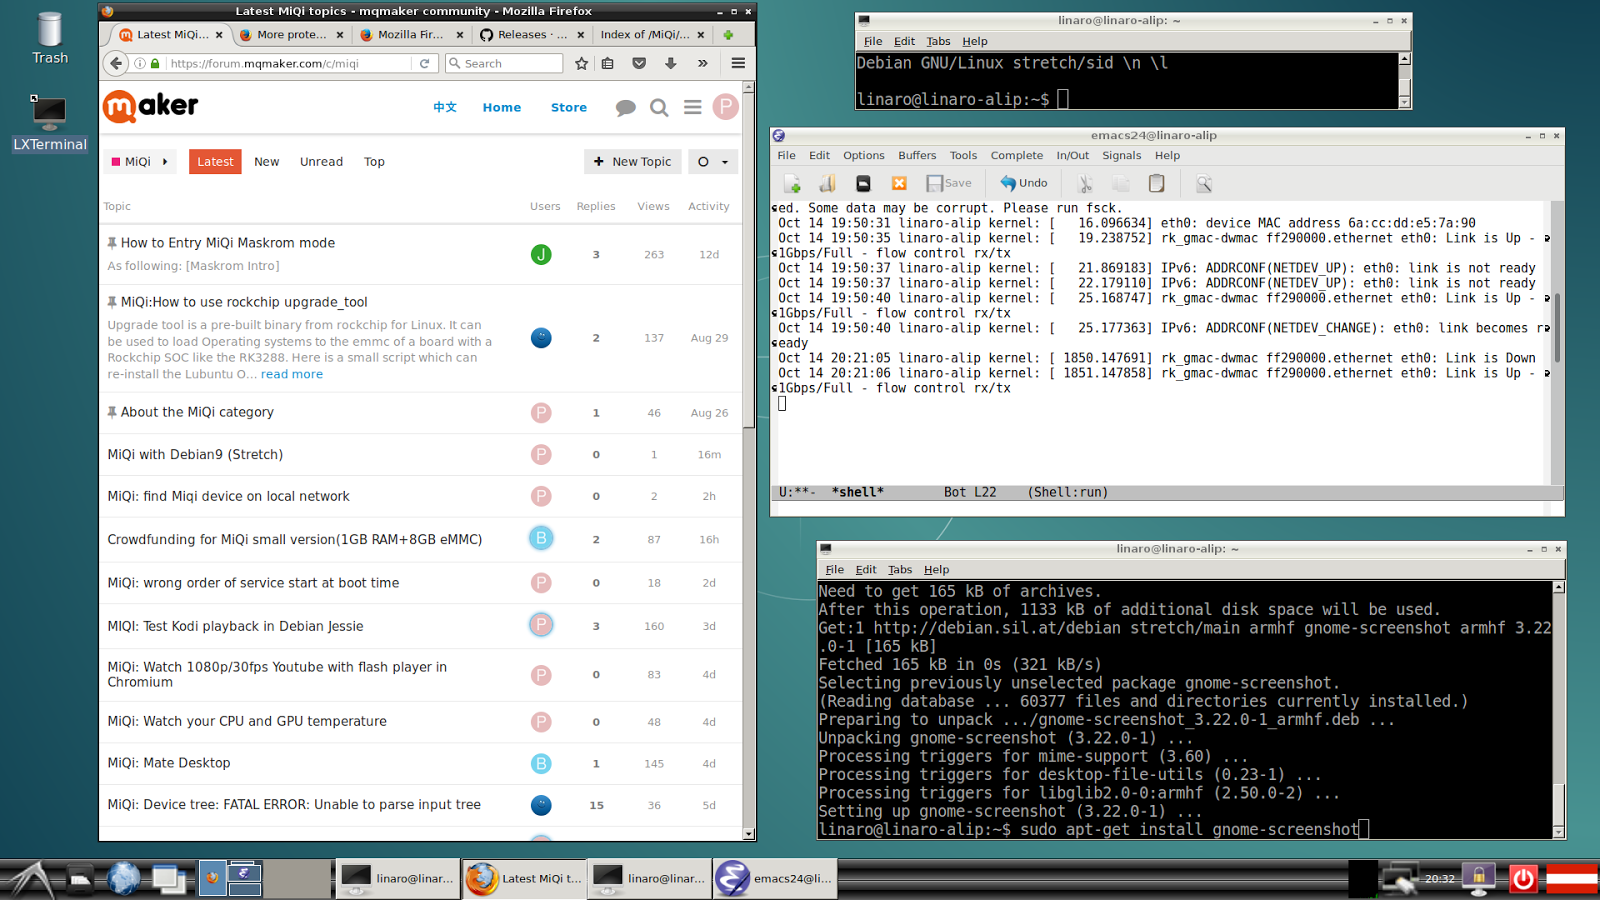Switch to 'More prote...' Firefox tab
1600x900 pixels.
click(x=291, y=34)
